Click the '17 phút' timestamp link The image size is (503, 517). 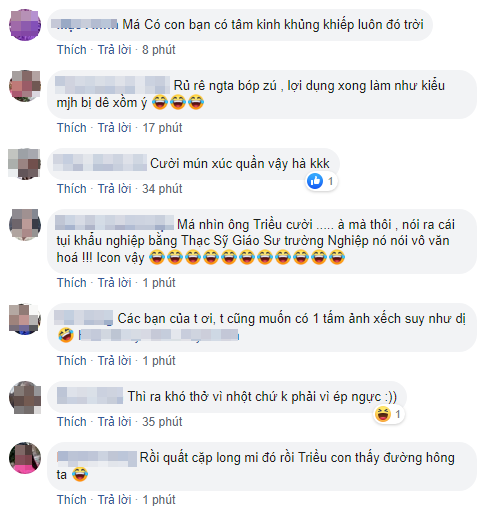pyautogui.click(x=162, y=128)
